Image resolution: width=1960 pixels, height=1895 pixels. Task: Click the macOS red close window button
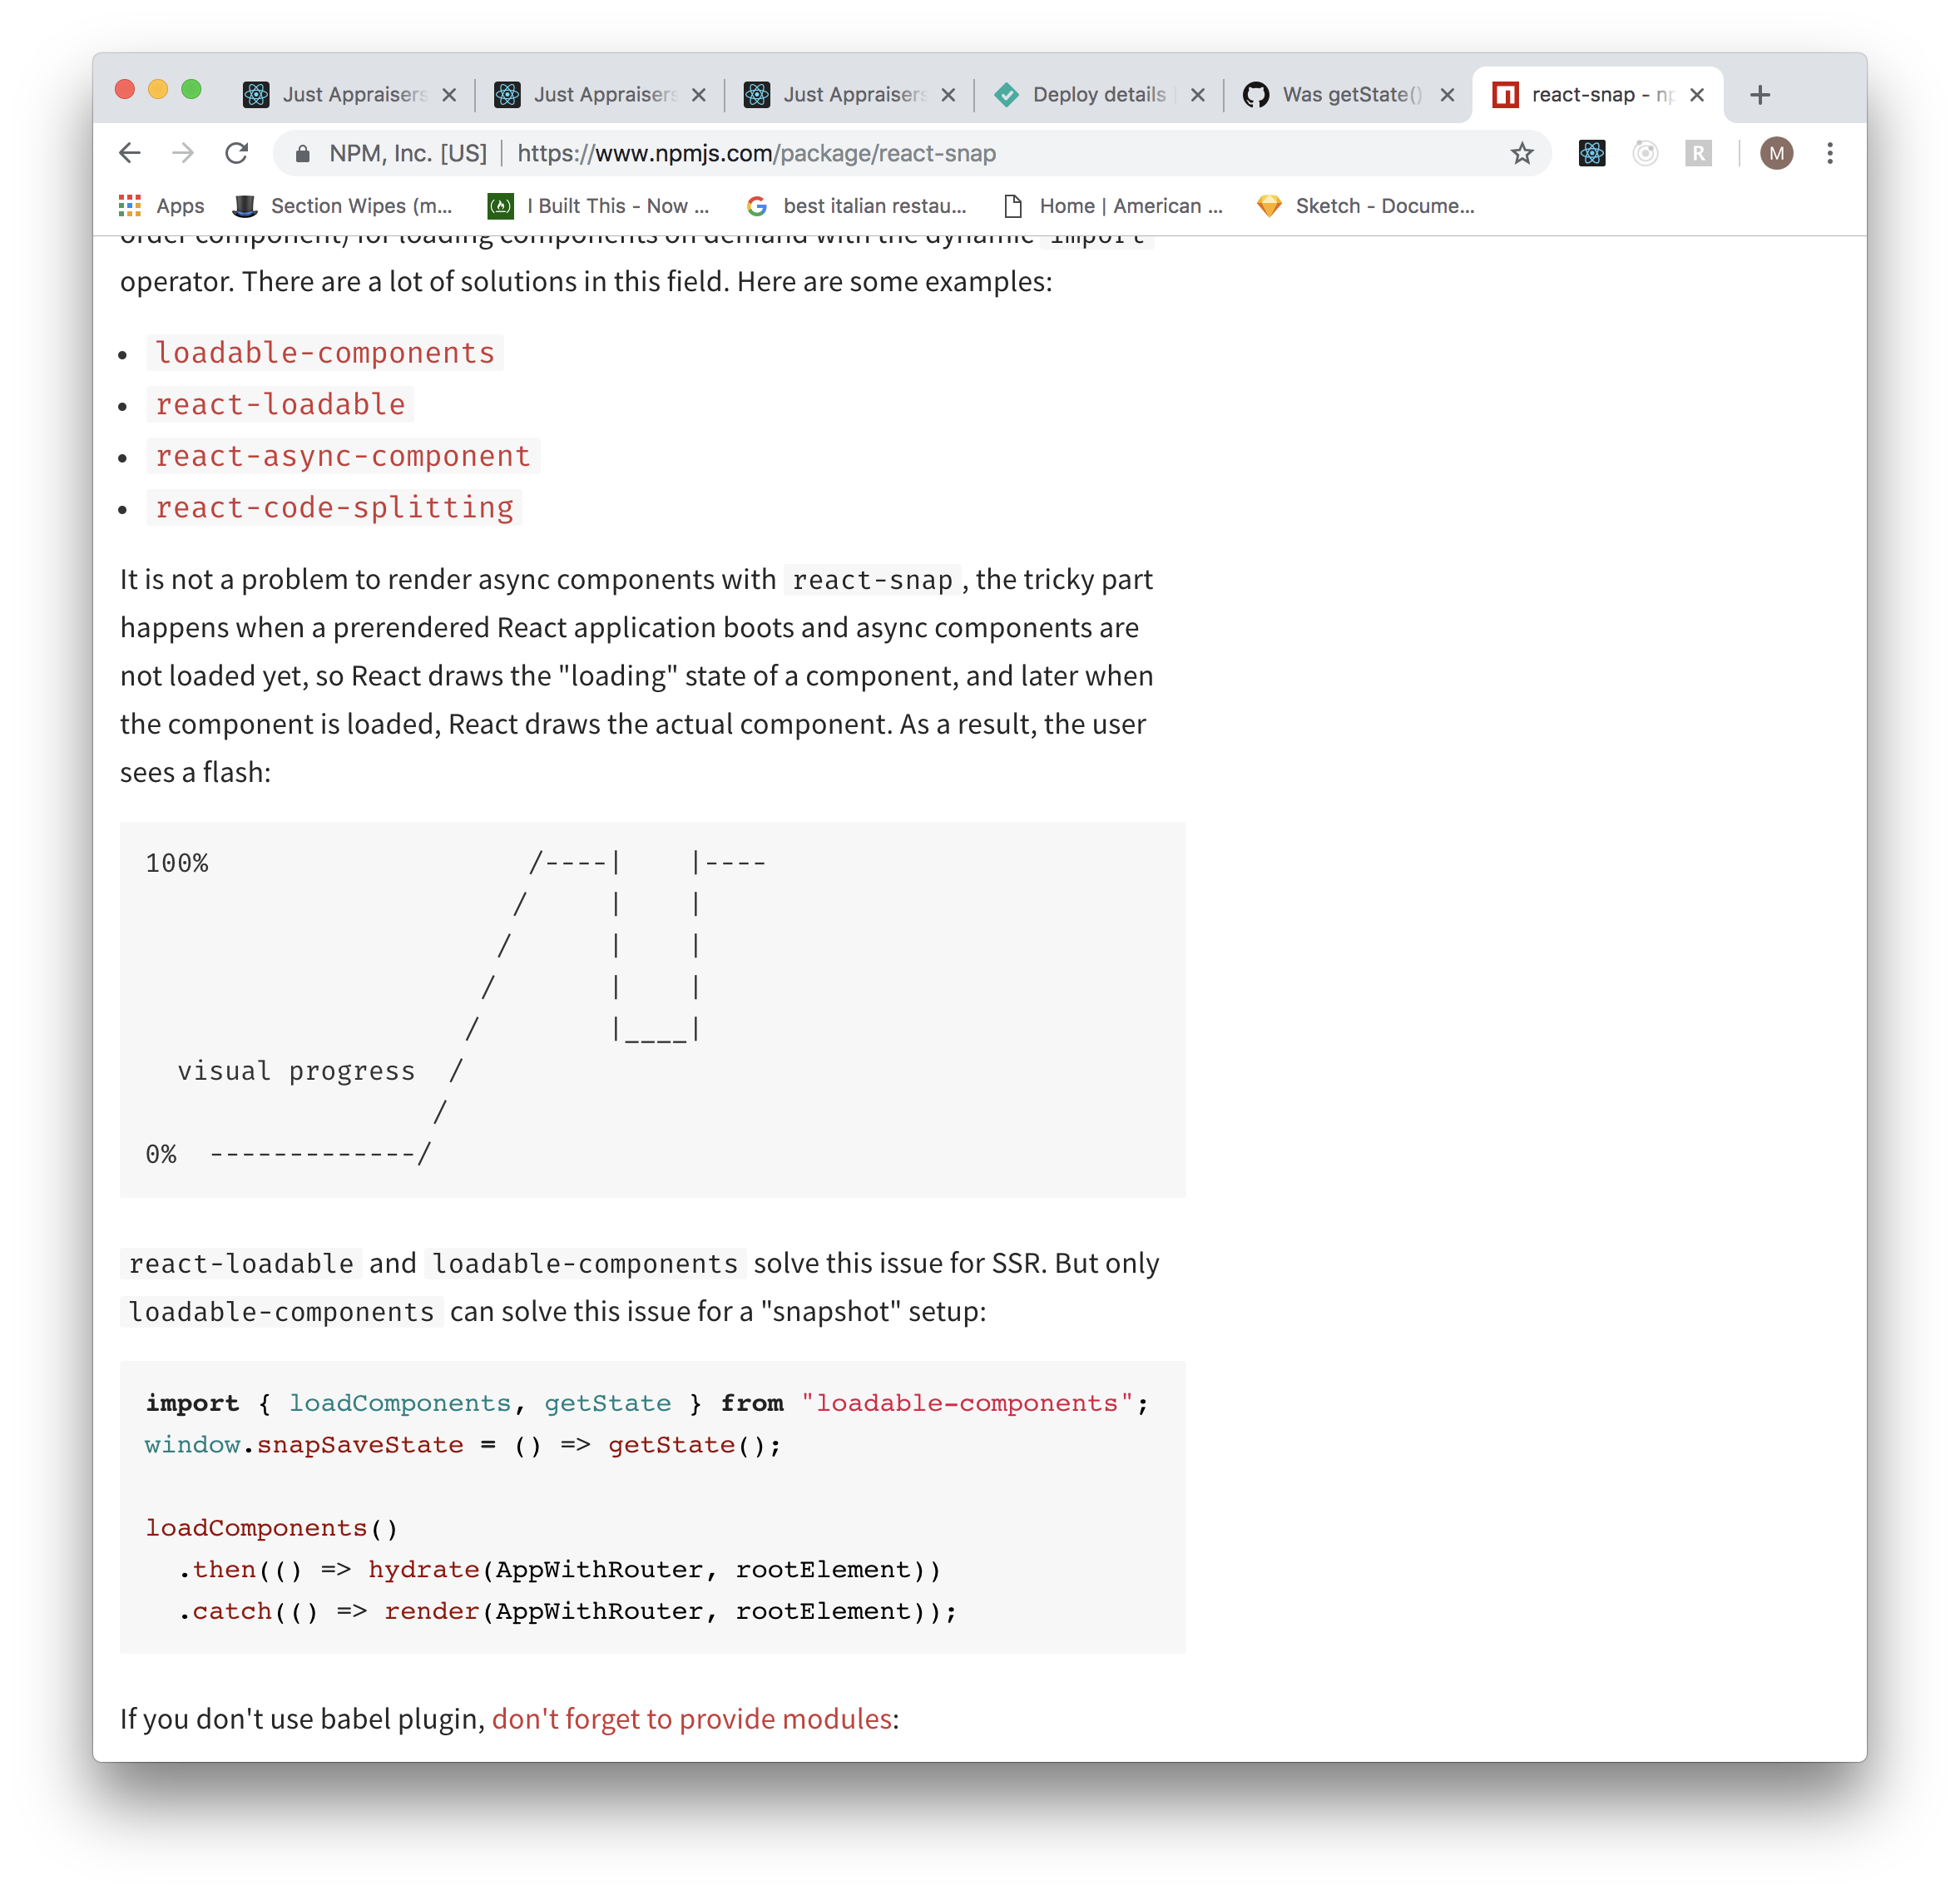pyautogui.click(x=125, y=89)
